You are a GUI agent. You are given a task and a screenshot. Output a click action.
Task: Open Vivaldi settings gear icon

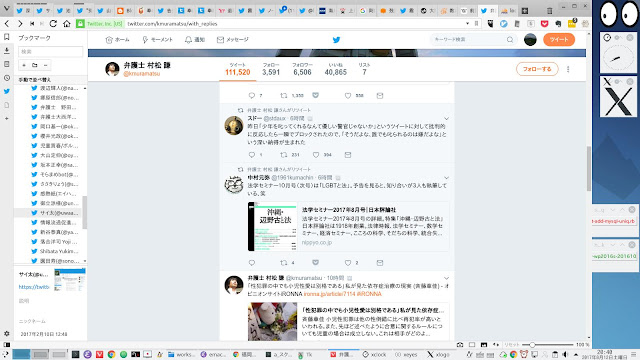click(7, 333)
